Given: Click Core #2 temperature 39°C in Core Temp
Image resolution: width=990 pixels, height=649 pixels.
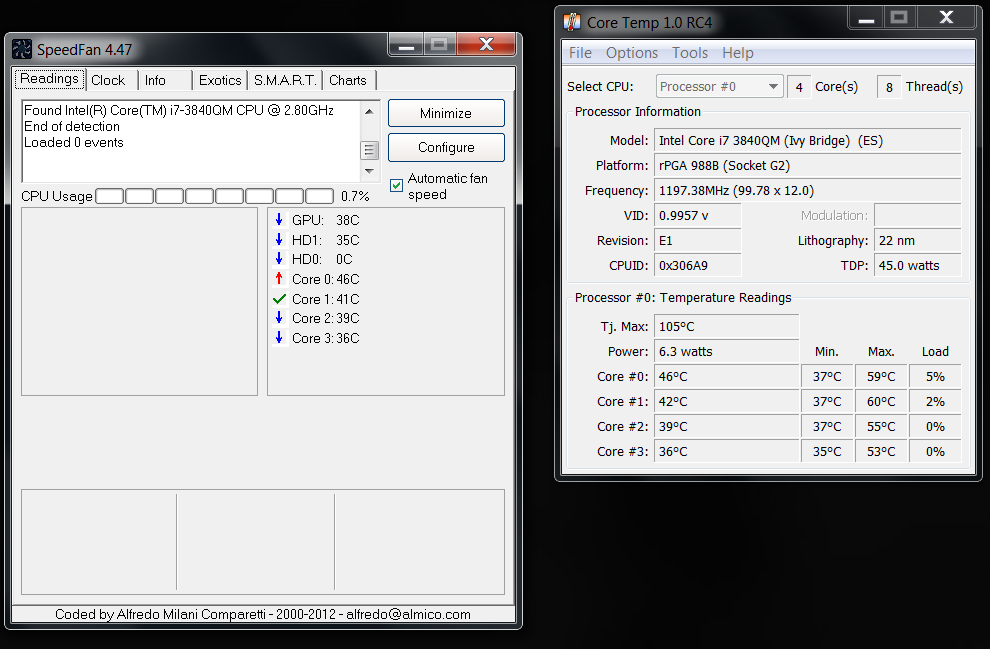Looking at the screenshot, I should [727, 427].
